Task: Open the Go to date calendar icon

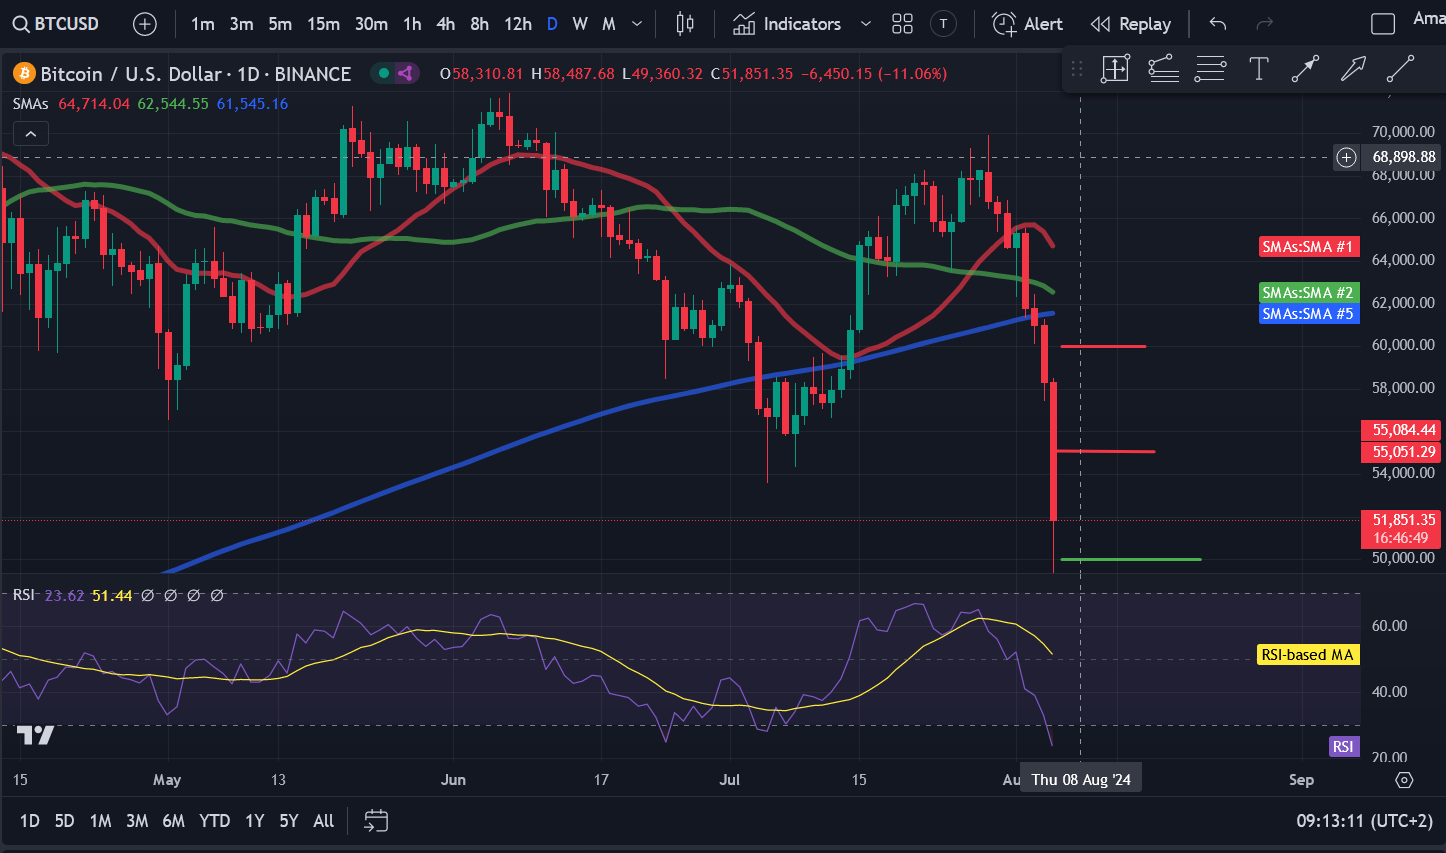Action: pyautogui.click(x=376, y=821)
